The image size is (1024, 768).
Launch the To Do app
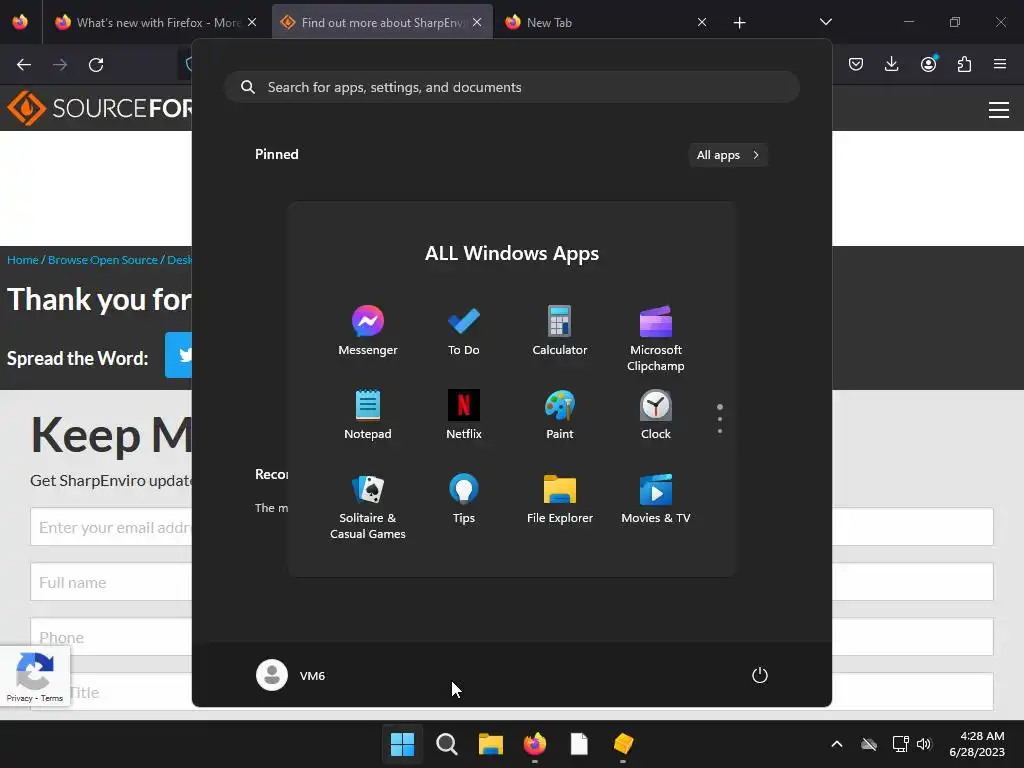point(464,330)
